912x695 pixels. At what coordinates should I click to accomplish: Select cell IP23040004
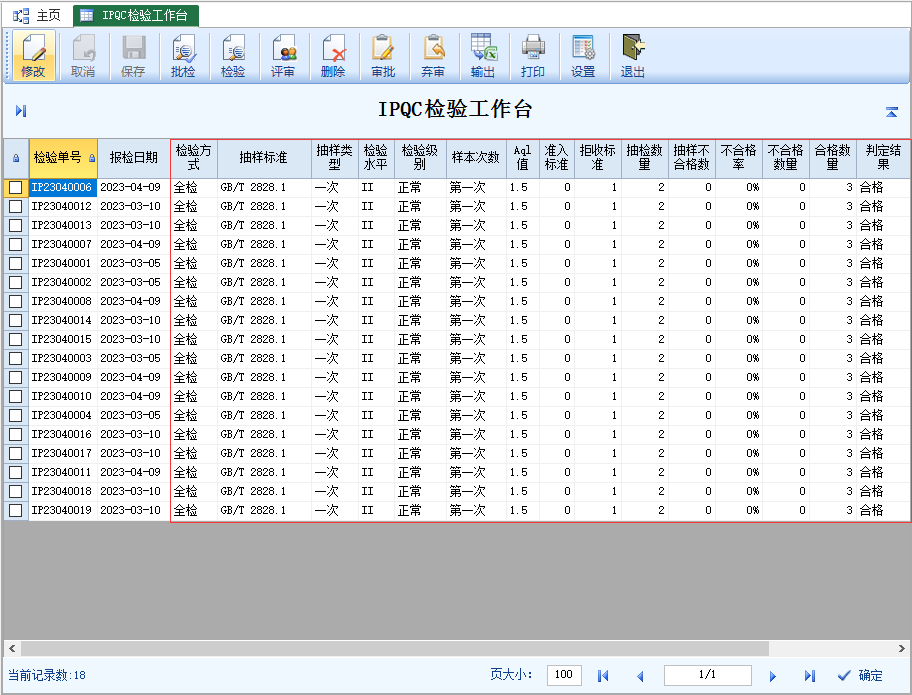63,415
